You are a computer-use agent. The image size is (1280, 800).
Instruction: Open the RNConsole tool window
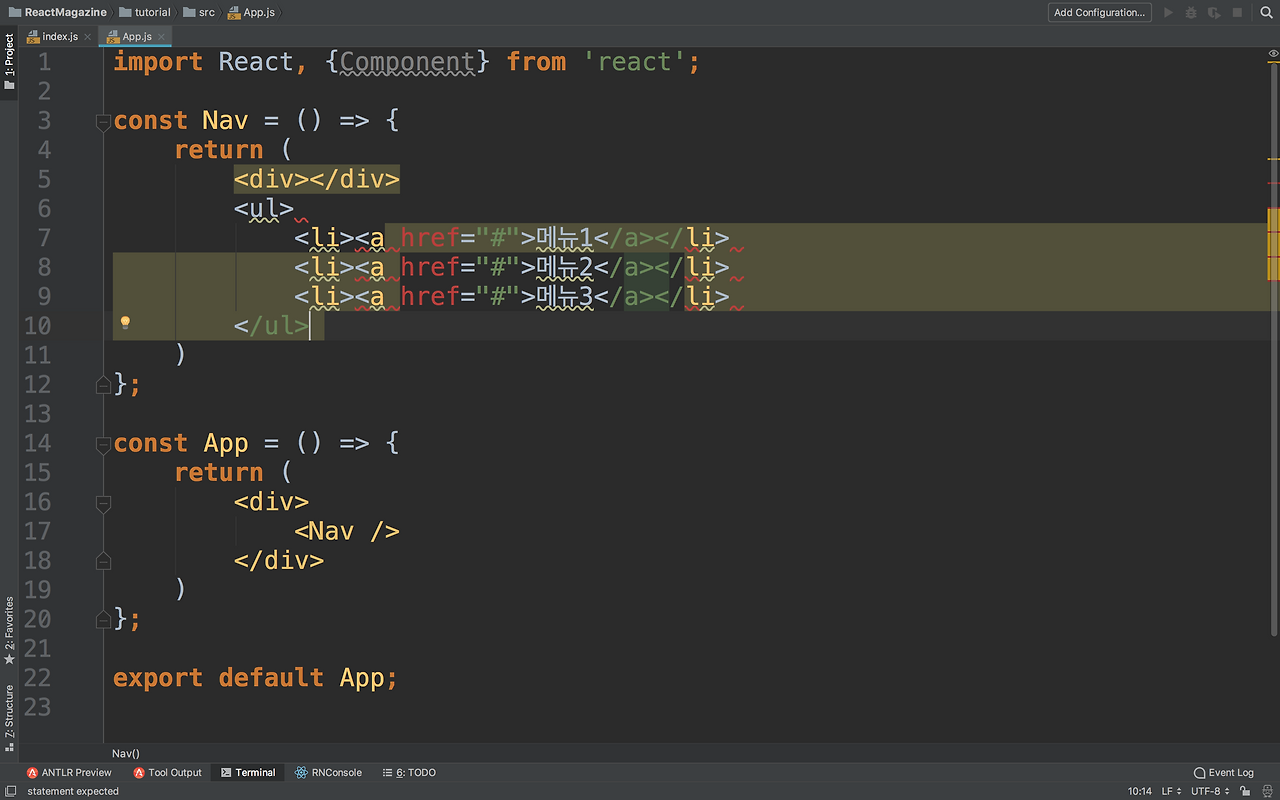pos(329,772)
